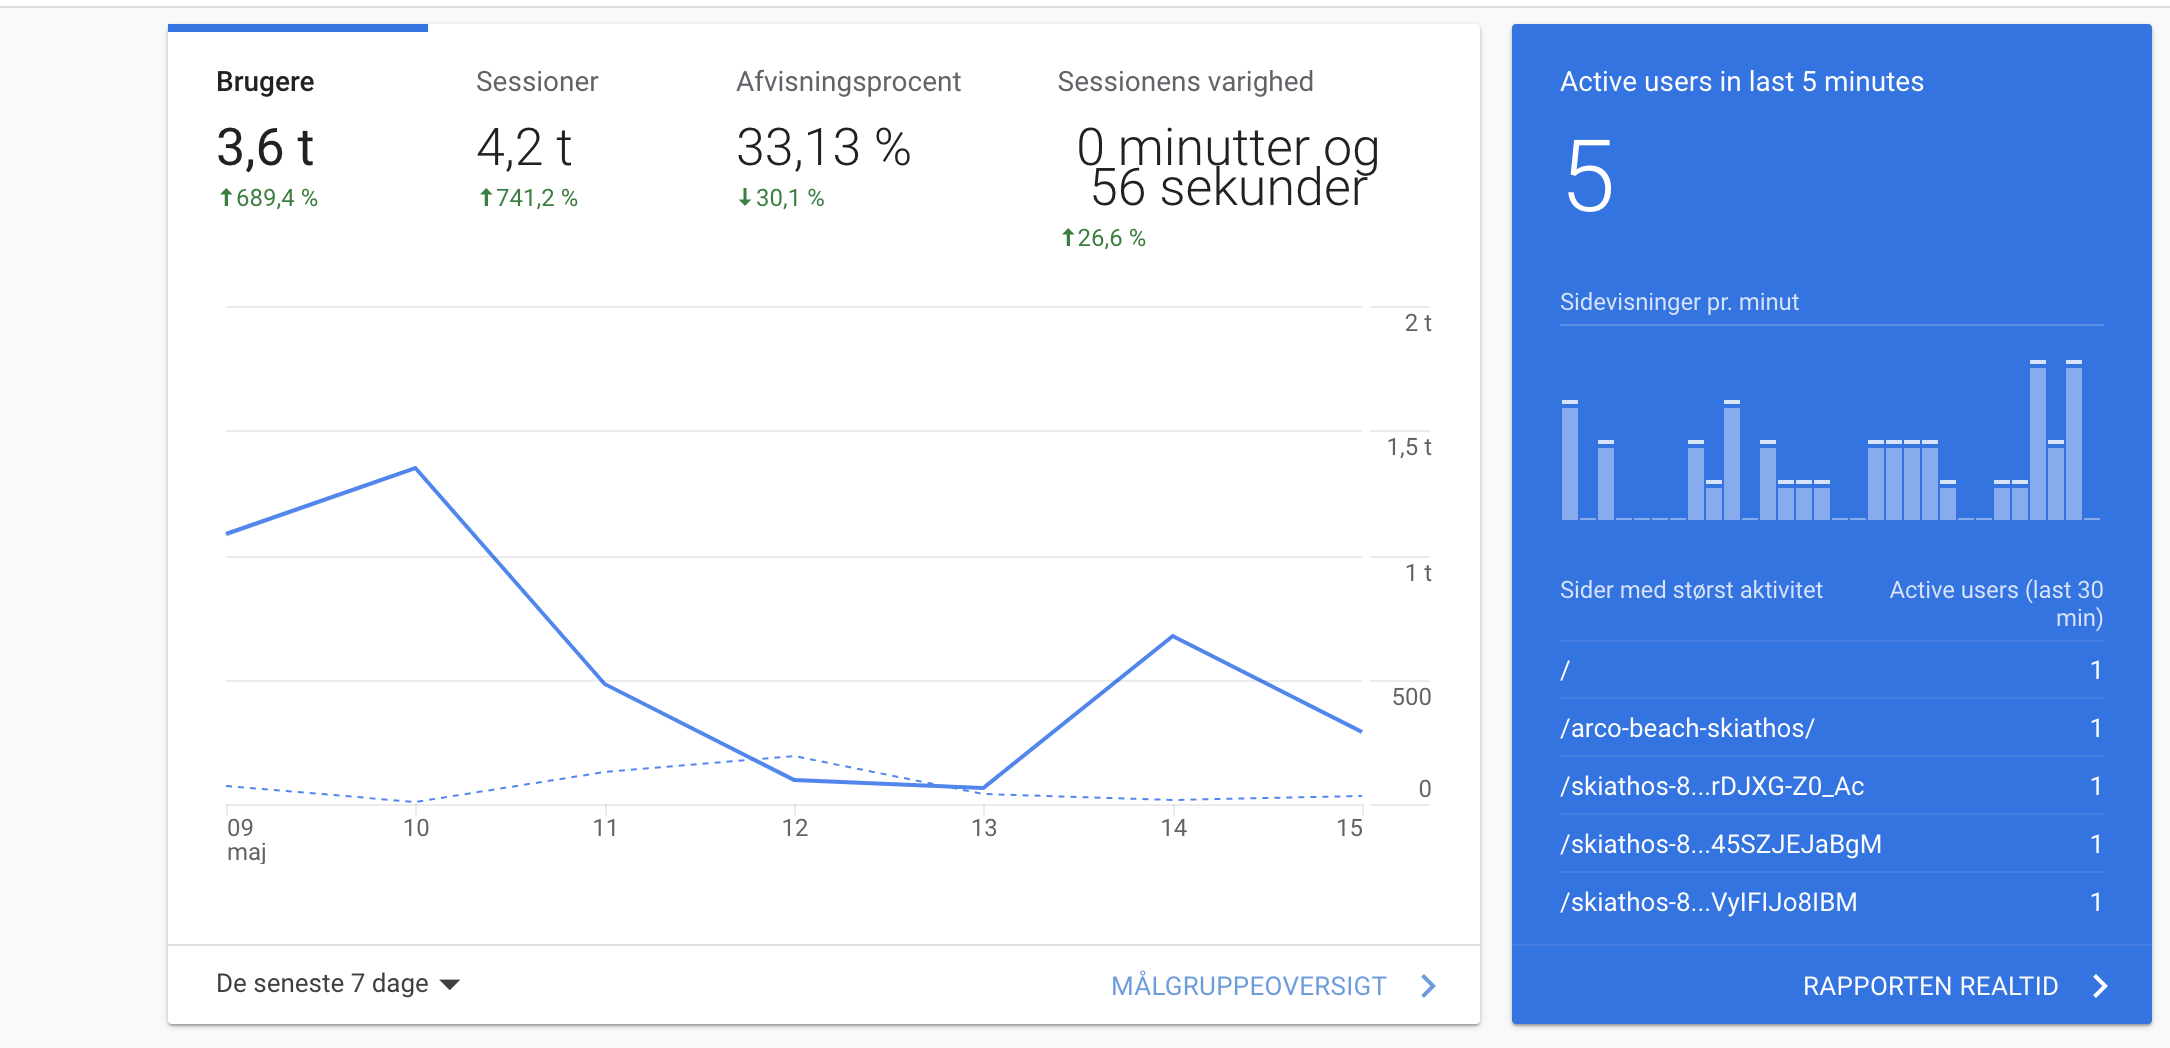This screenshot has height=1048, width=2170.
Task: Open the RAPPORTEN REALTID link
Action: (x=1930, y=986)
